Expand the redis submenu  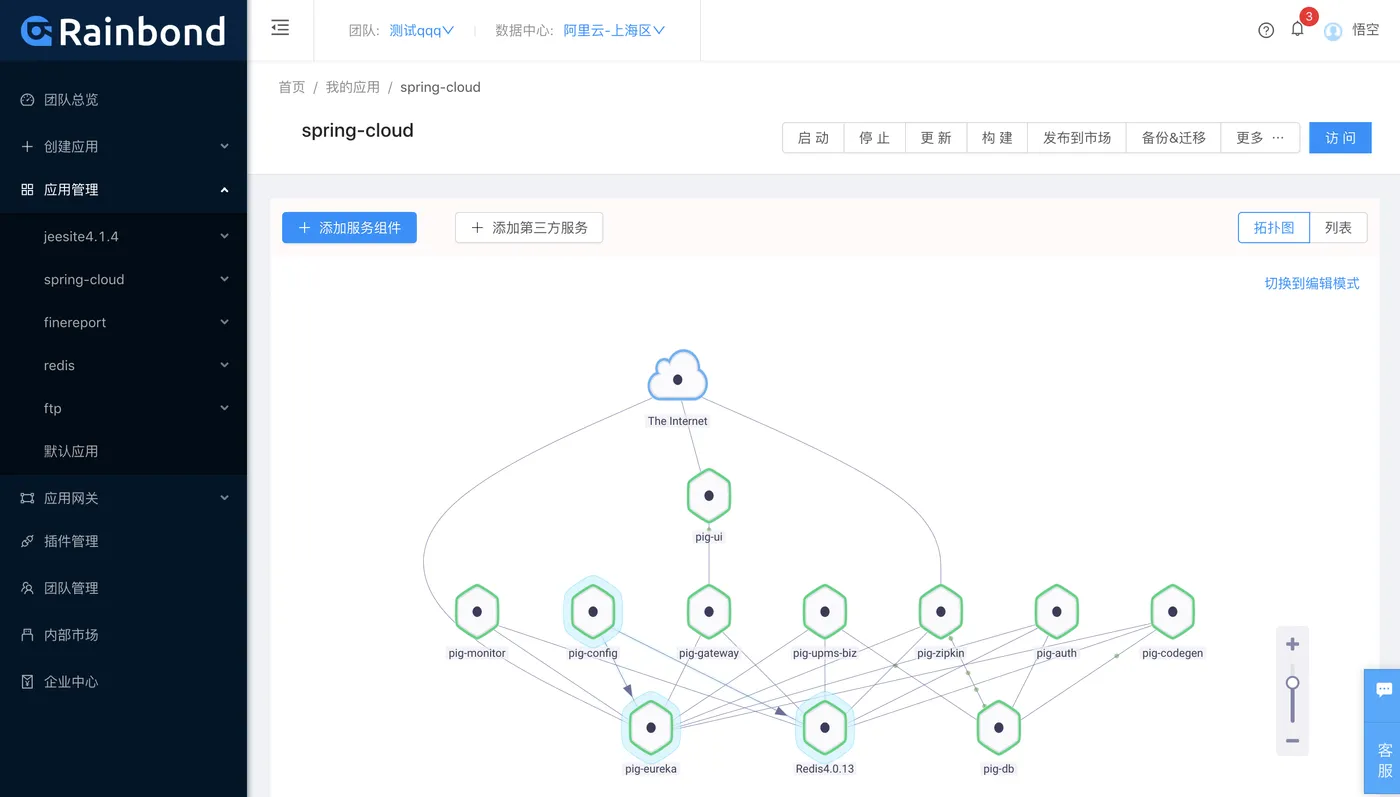pyautogui.click(x=123, y=365)
